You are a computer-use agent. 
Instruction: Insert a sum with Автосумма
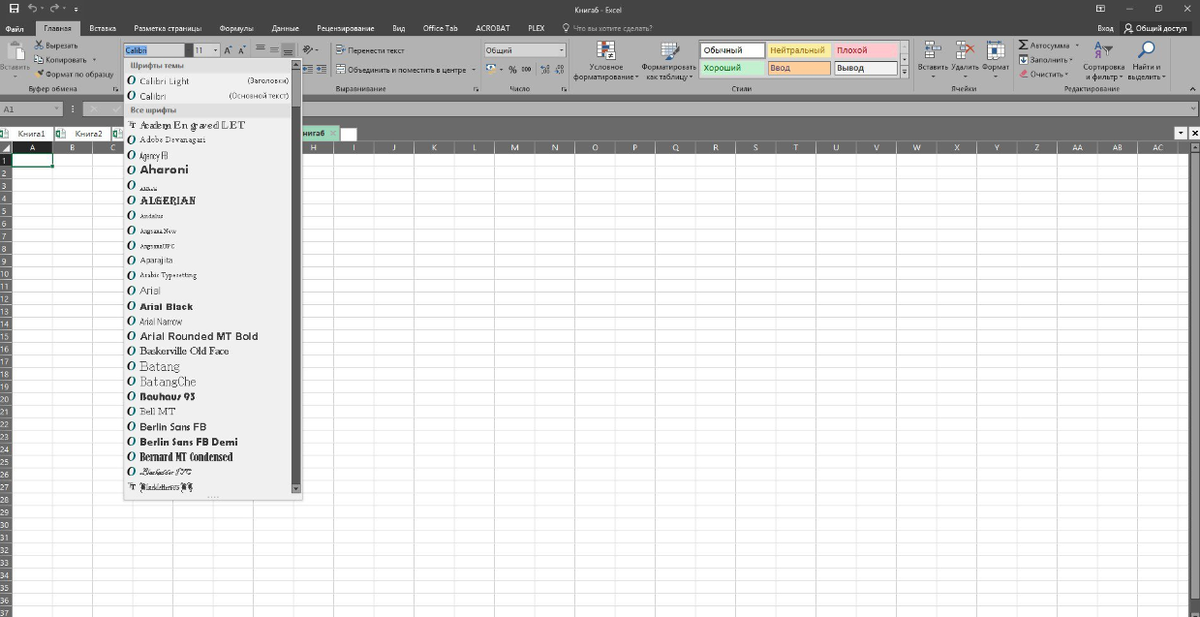pyautogui.click(x=1046, y=46)
